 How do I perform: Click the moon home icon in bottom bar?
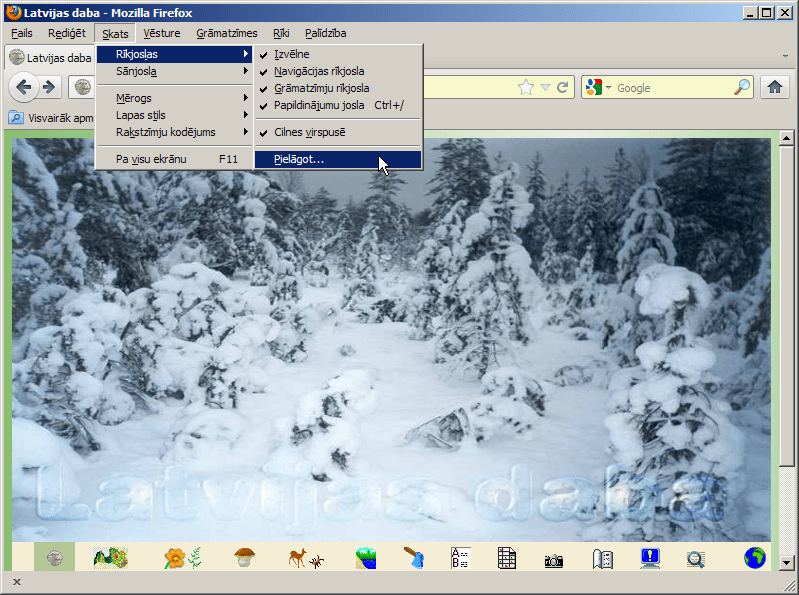pos(55,558)
